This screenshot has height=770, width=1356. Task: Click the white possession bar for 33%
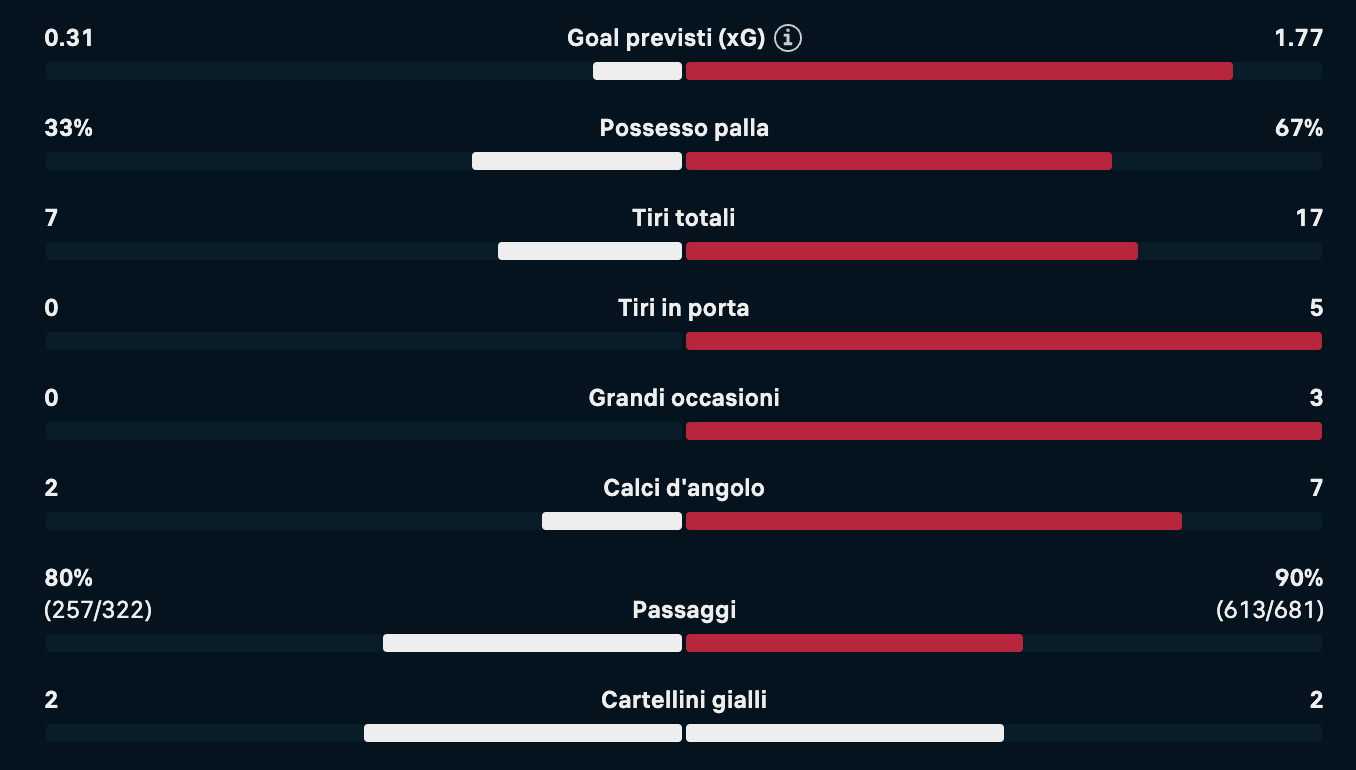pos(577,161)
